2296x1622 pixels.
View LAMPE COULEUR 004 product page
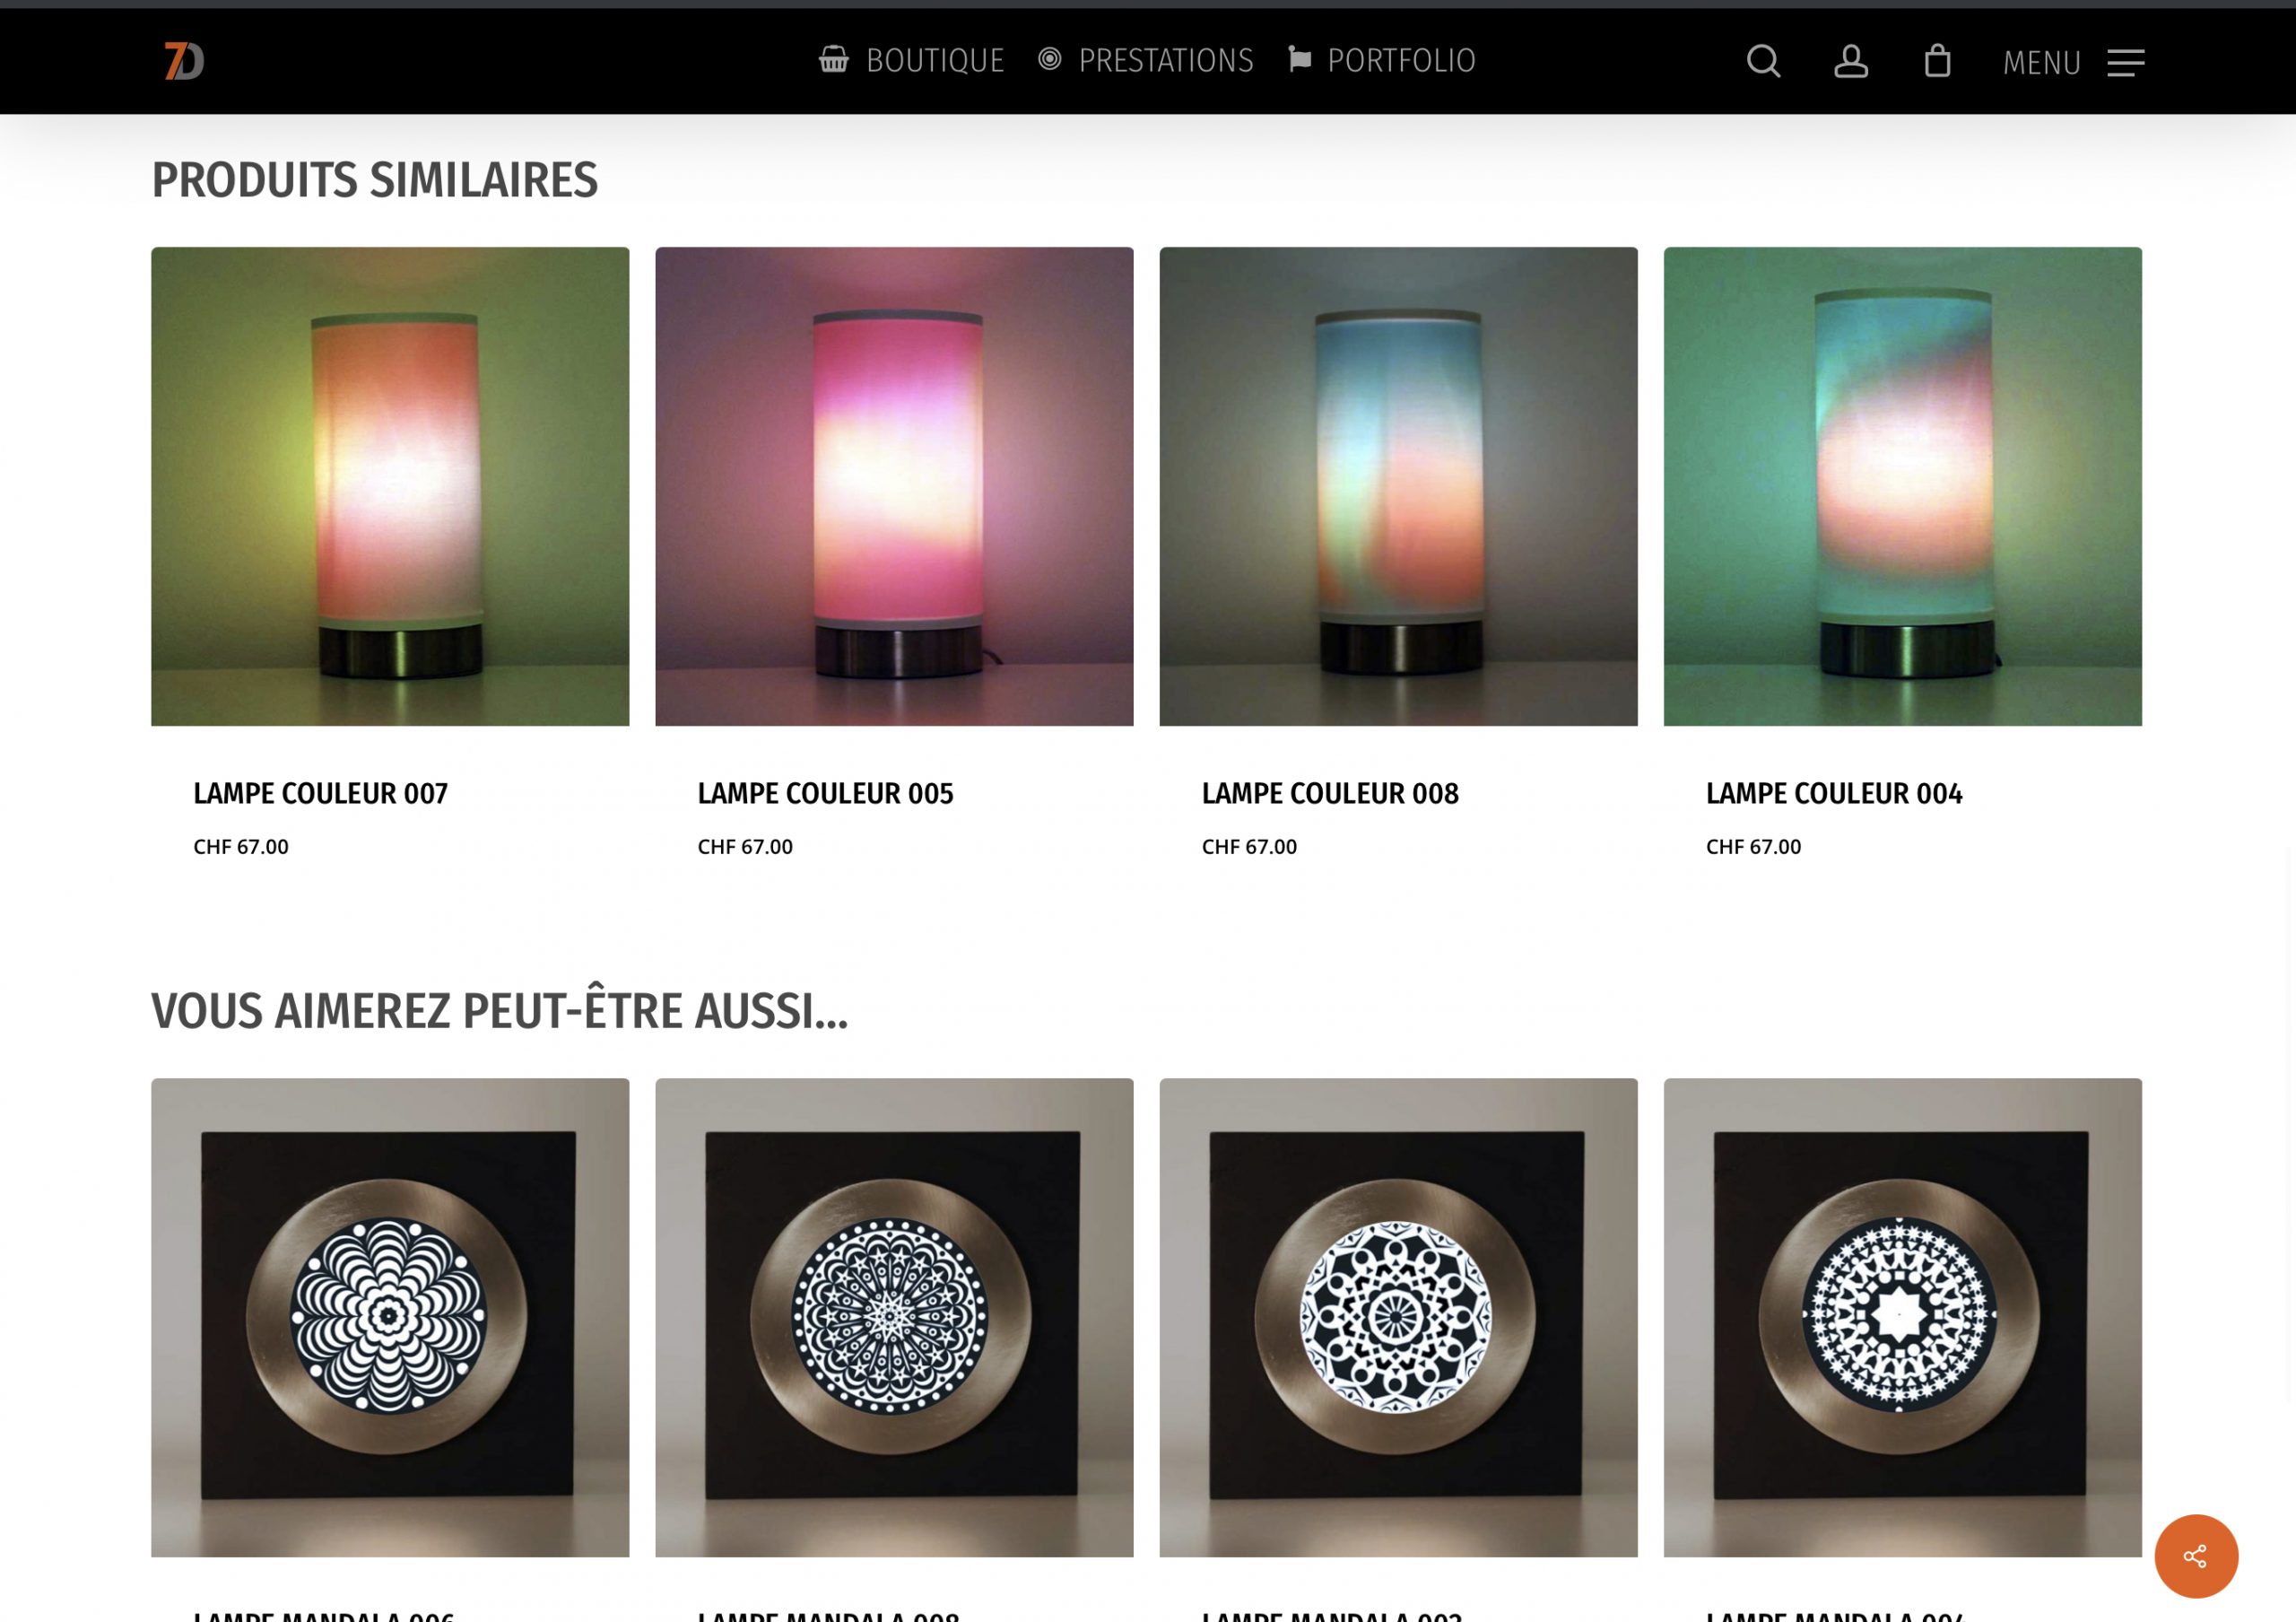tap(1834, 793)
